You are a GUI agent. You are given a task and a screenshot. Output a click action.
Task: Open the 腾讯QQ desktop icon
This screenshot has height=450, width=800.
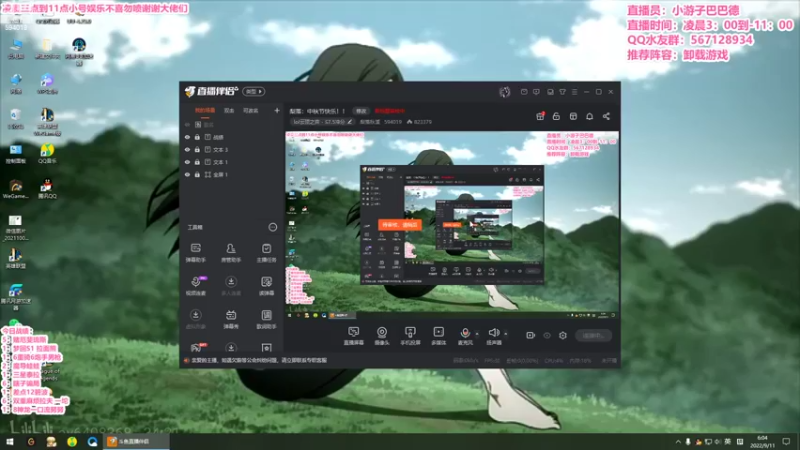(x=47, y=189)
